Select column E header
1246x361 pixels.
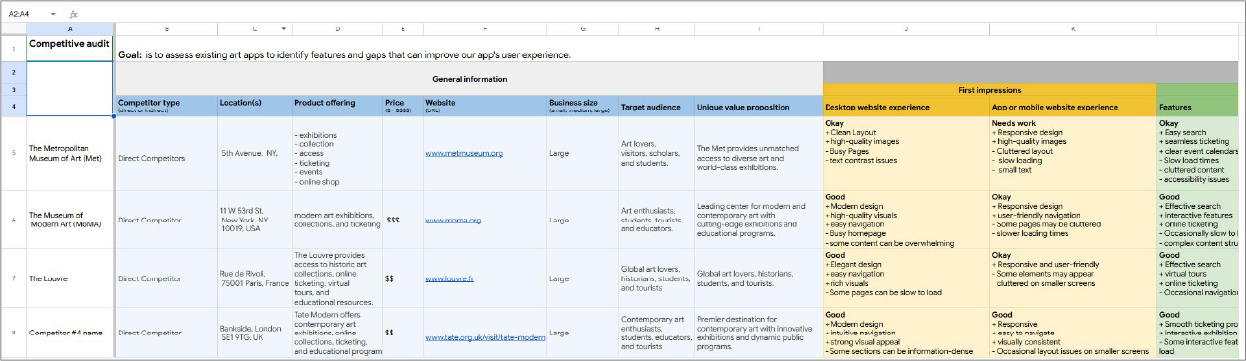[402, 30]
